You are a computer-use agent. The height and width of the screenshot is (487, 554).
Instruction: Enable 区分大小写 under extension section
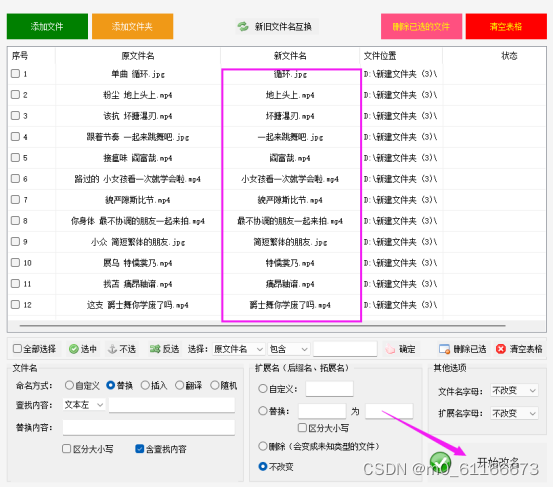[x=302, y=428]
